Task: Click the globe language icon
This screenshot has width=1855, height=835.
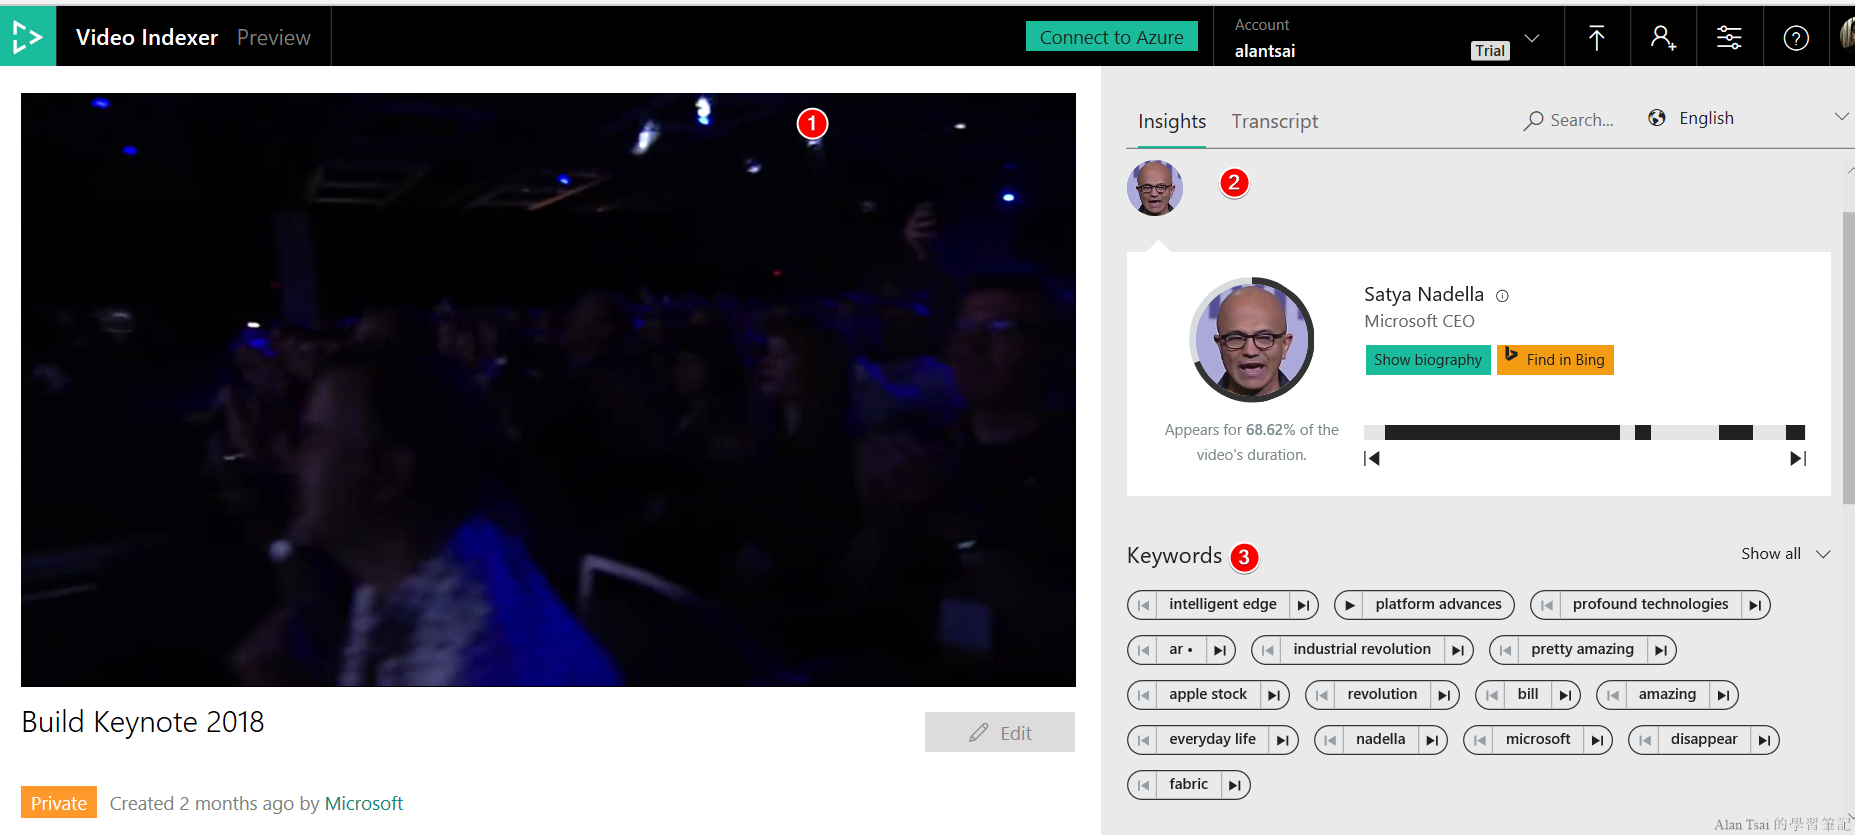Action: click(x=1657, y=118)
